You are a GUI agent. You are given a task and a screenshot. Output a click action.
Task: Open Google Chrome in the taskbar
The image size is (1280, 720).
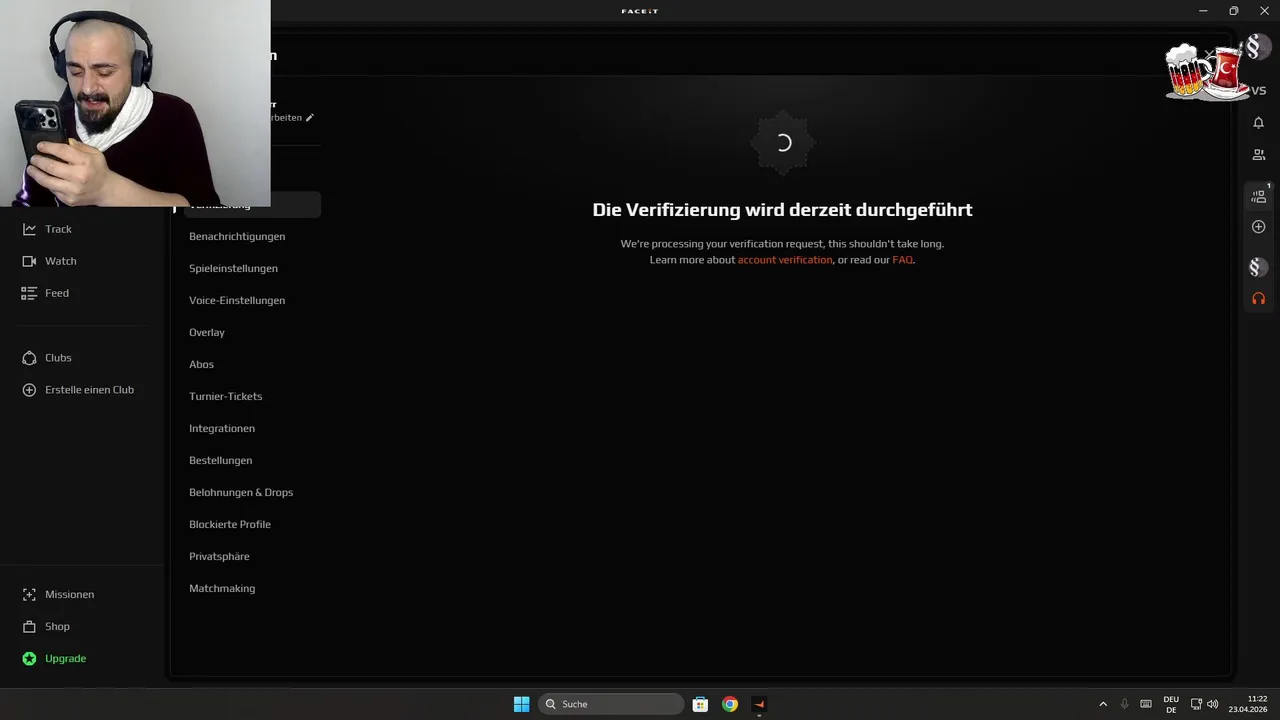[730, 704]
